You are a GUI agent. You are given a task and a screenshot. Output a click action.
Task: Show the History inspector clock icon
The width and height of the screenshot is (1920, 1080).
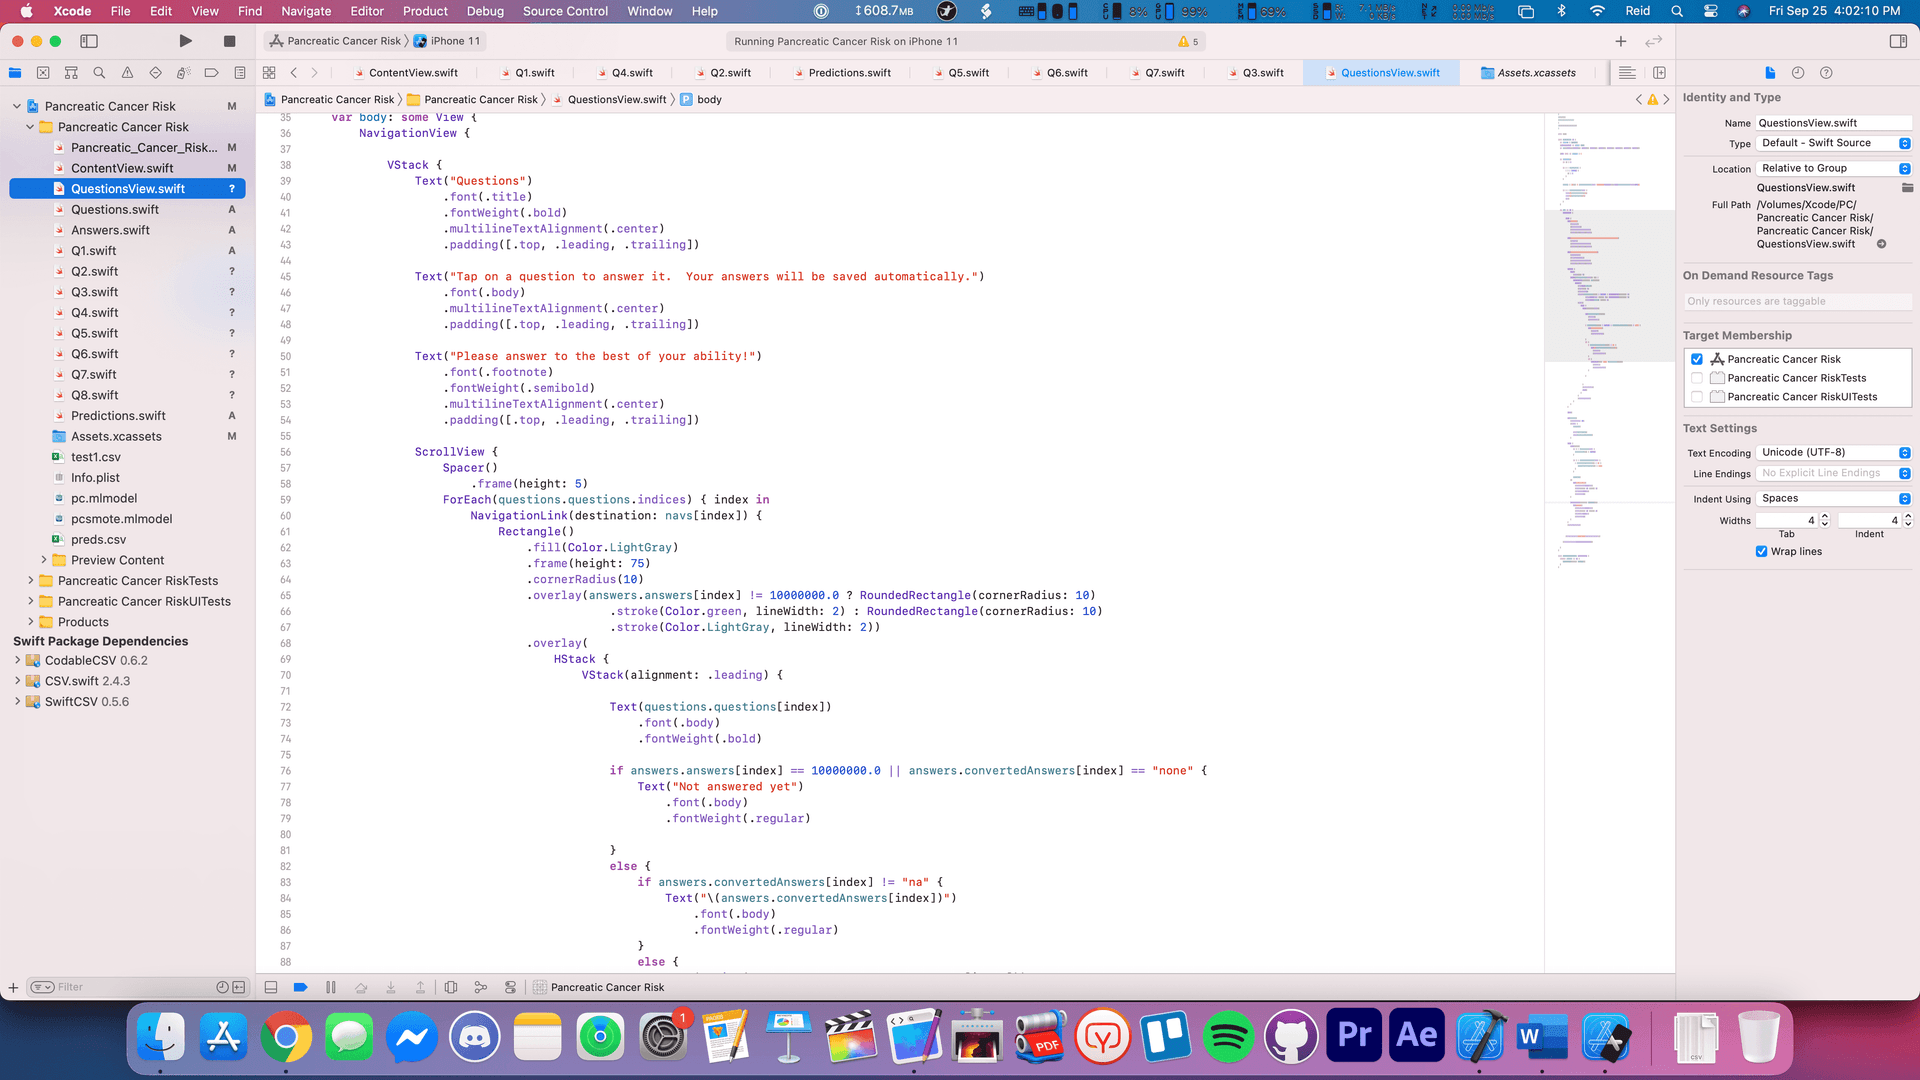point(1798,73)
